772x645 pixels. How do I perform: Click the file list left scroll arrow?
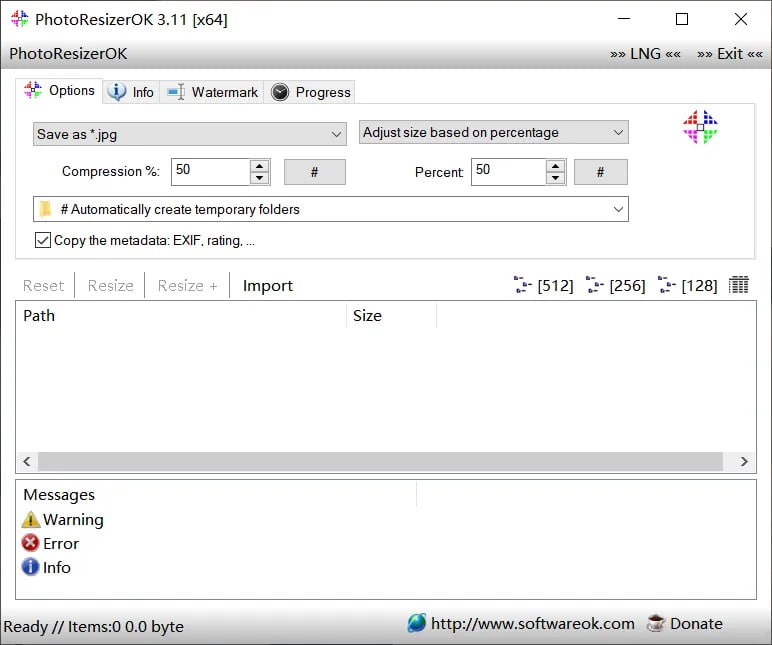tap(27, 461)
